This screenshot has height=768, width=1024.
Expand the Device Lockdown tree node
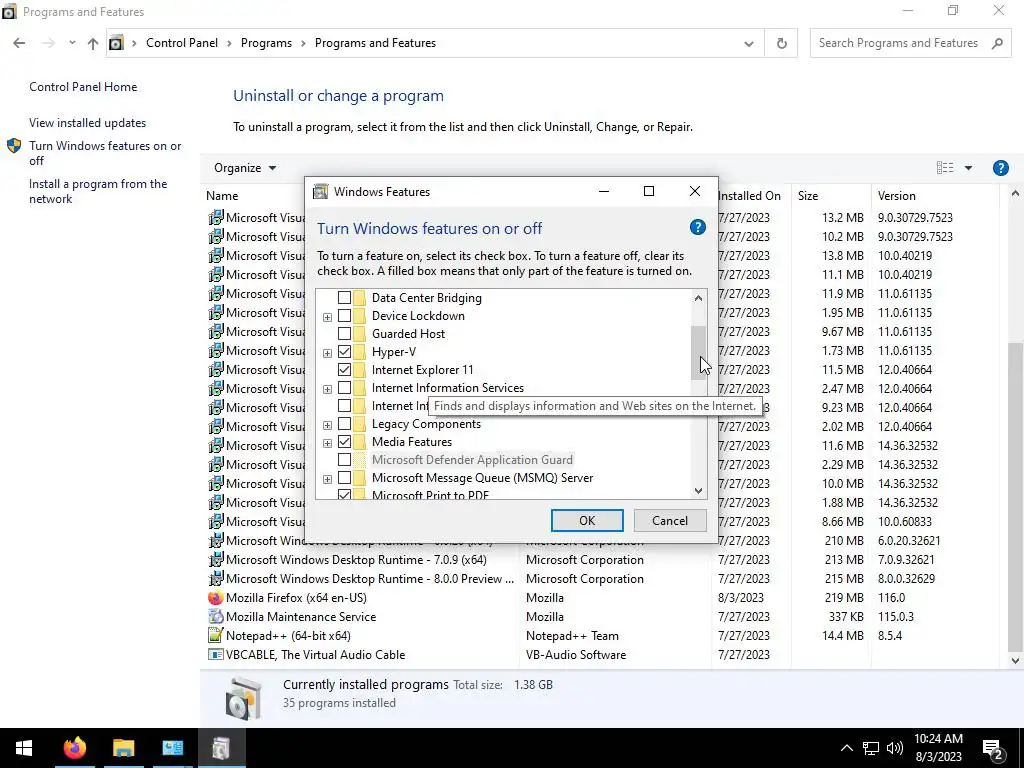(327, 317)
